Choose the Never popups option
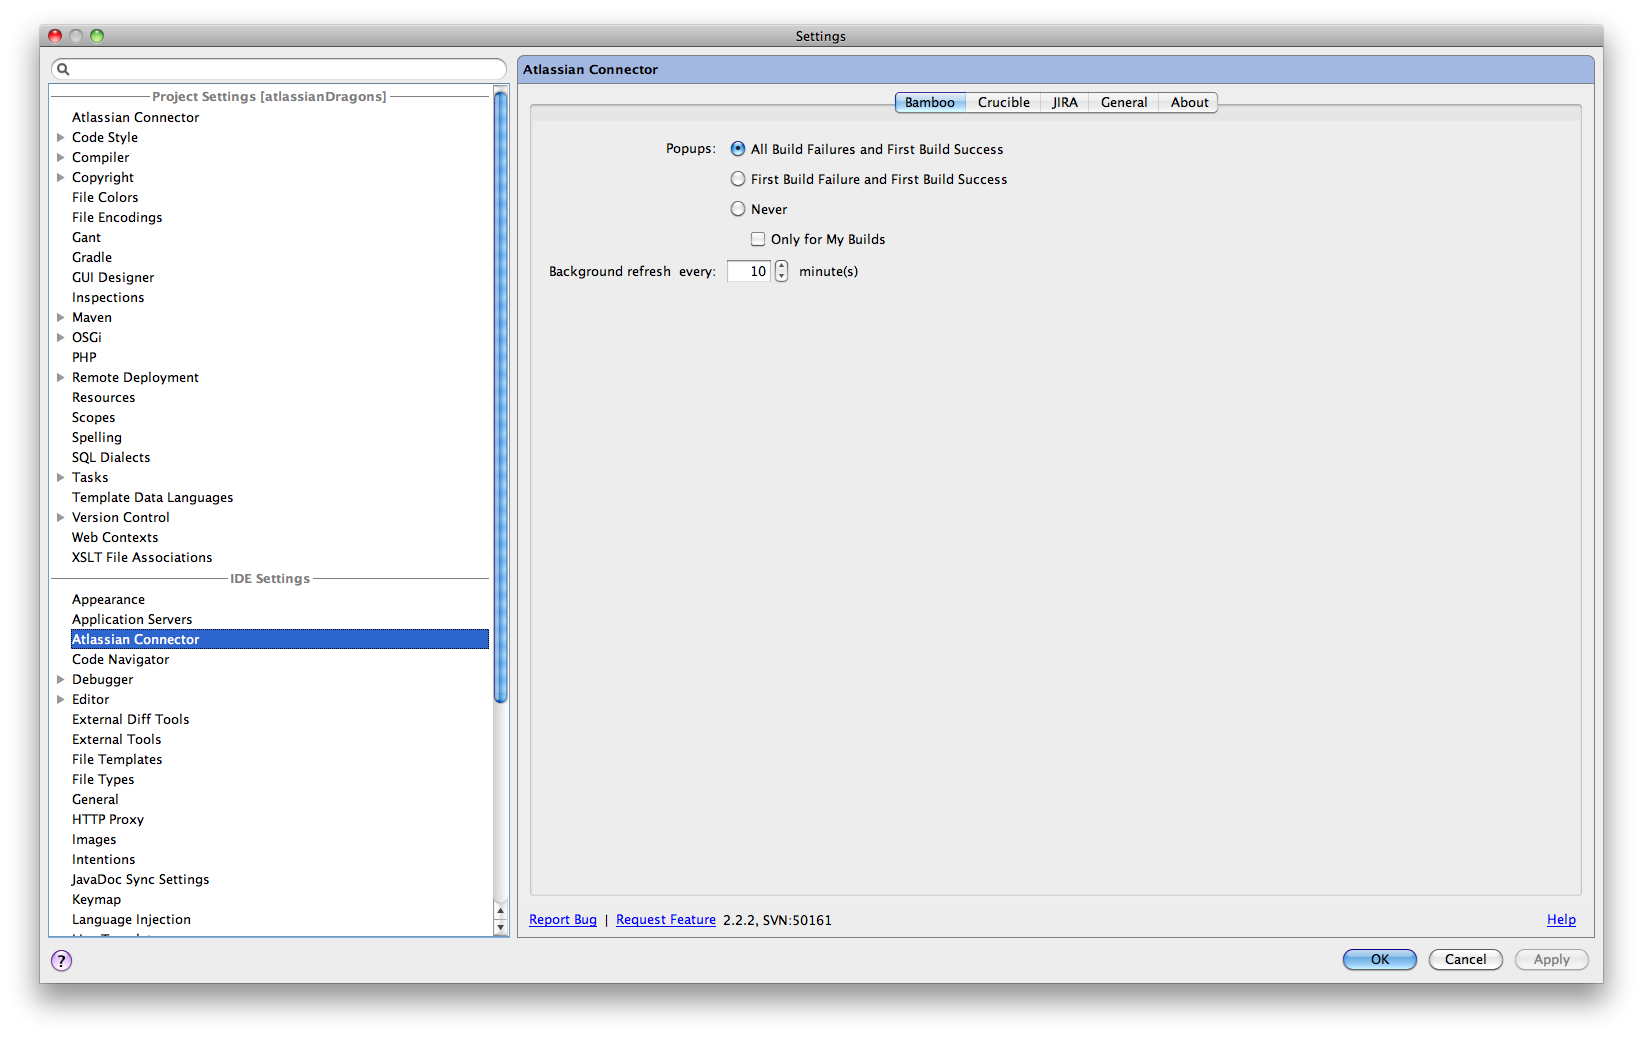The width and height of the screenshot is (1643, 1038). coord(738,209)
